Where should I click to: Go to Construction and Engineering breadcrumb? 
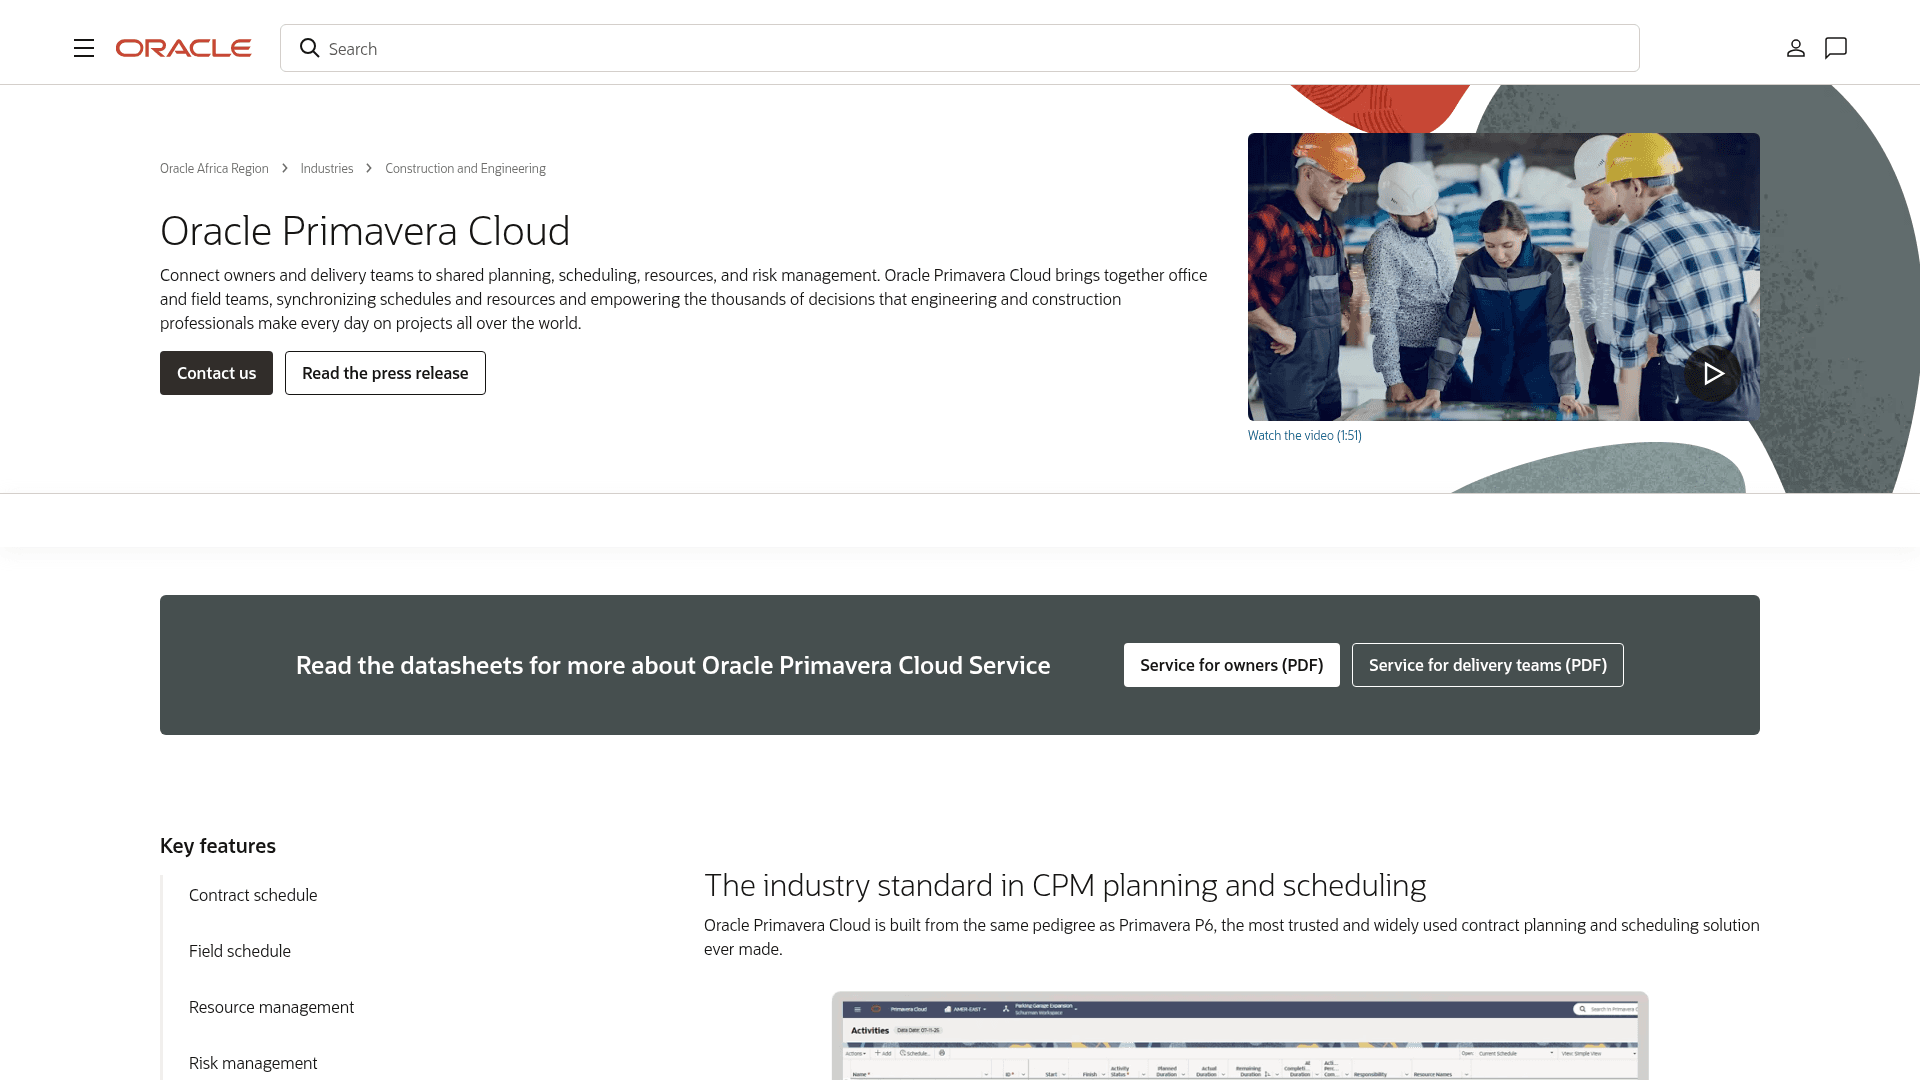[x=465, y=168]
